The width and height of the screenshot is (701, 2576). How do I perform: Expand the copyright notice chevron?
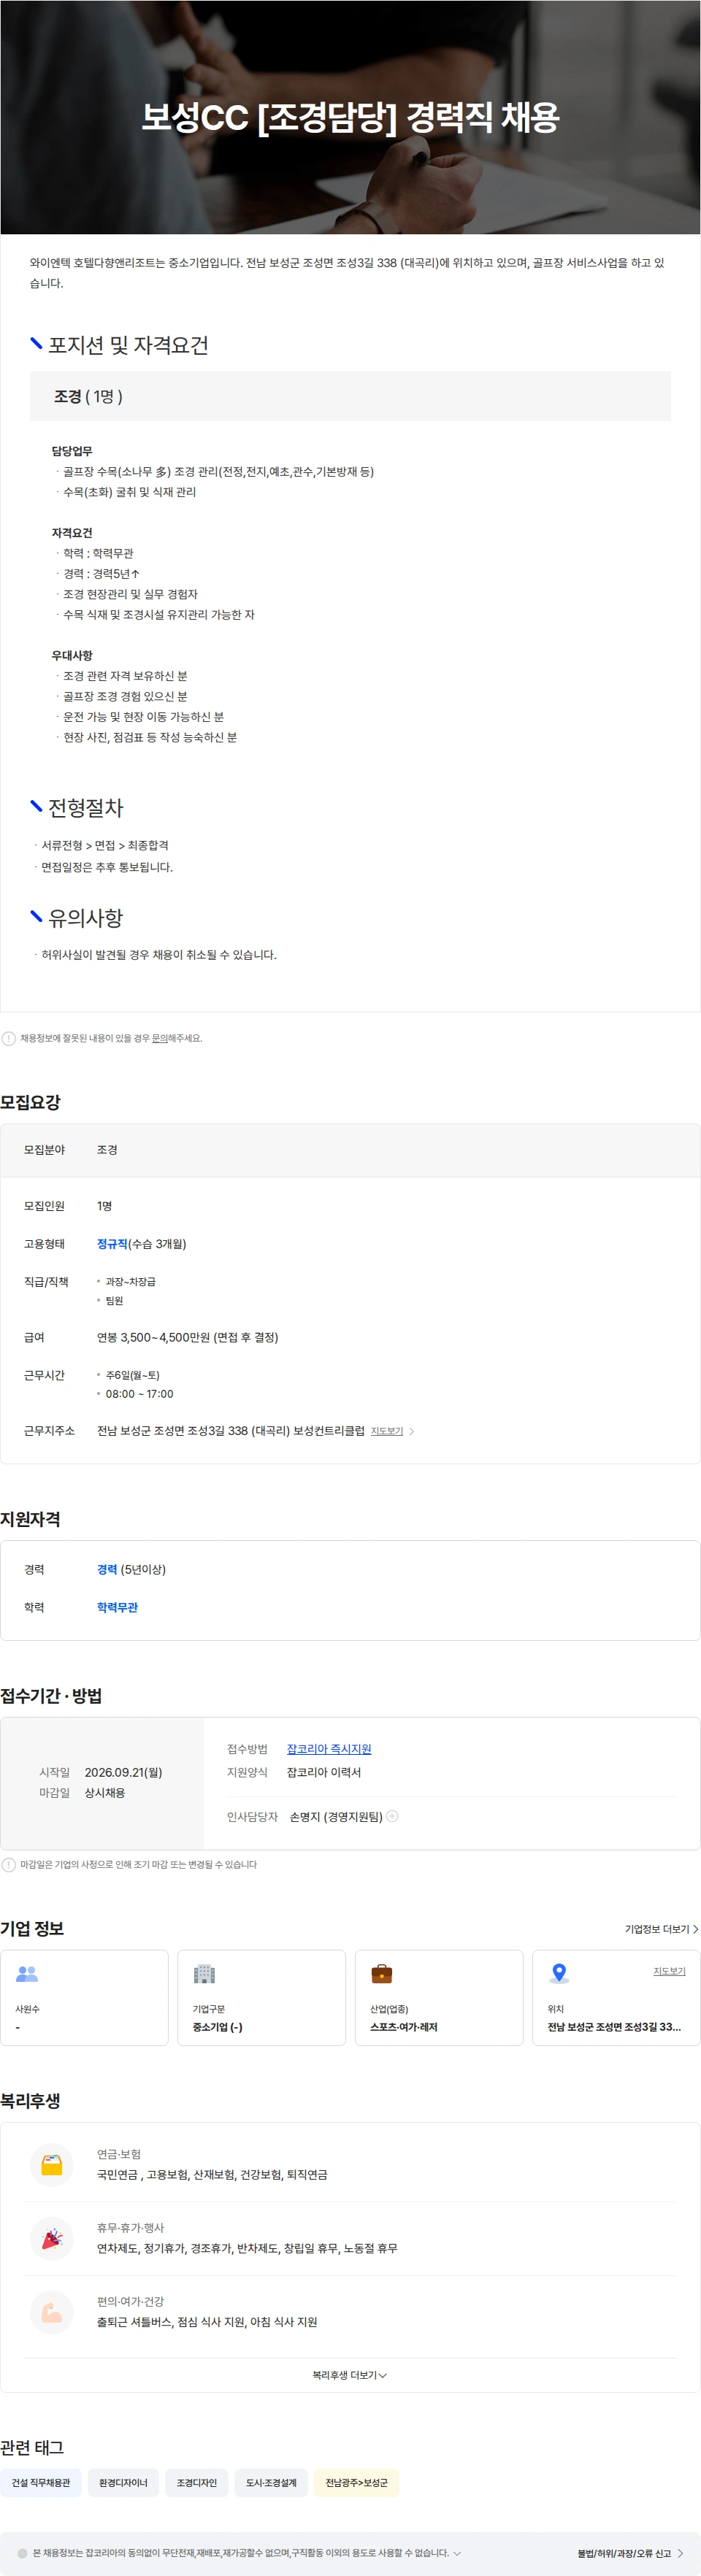click(x=457, y=2553)
